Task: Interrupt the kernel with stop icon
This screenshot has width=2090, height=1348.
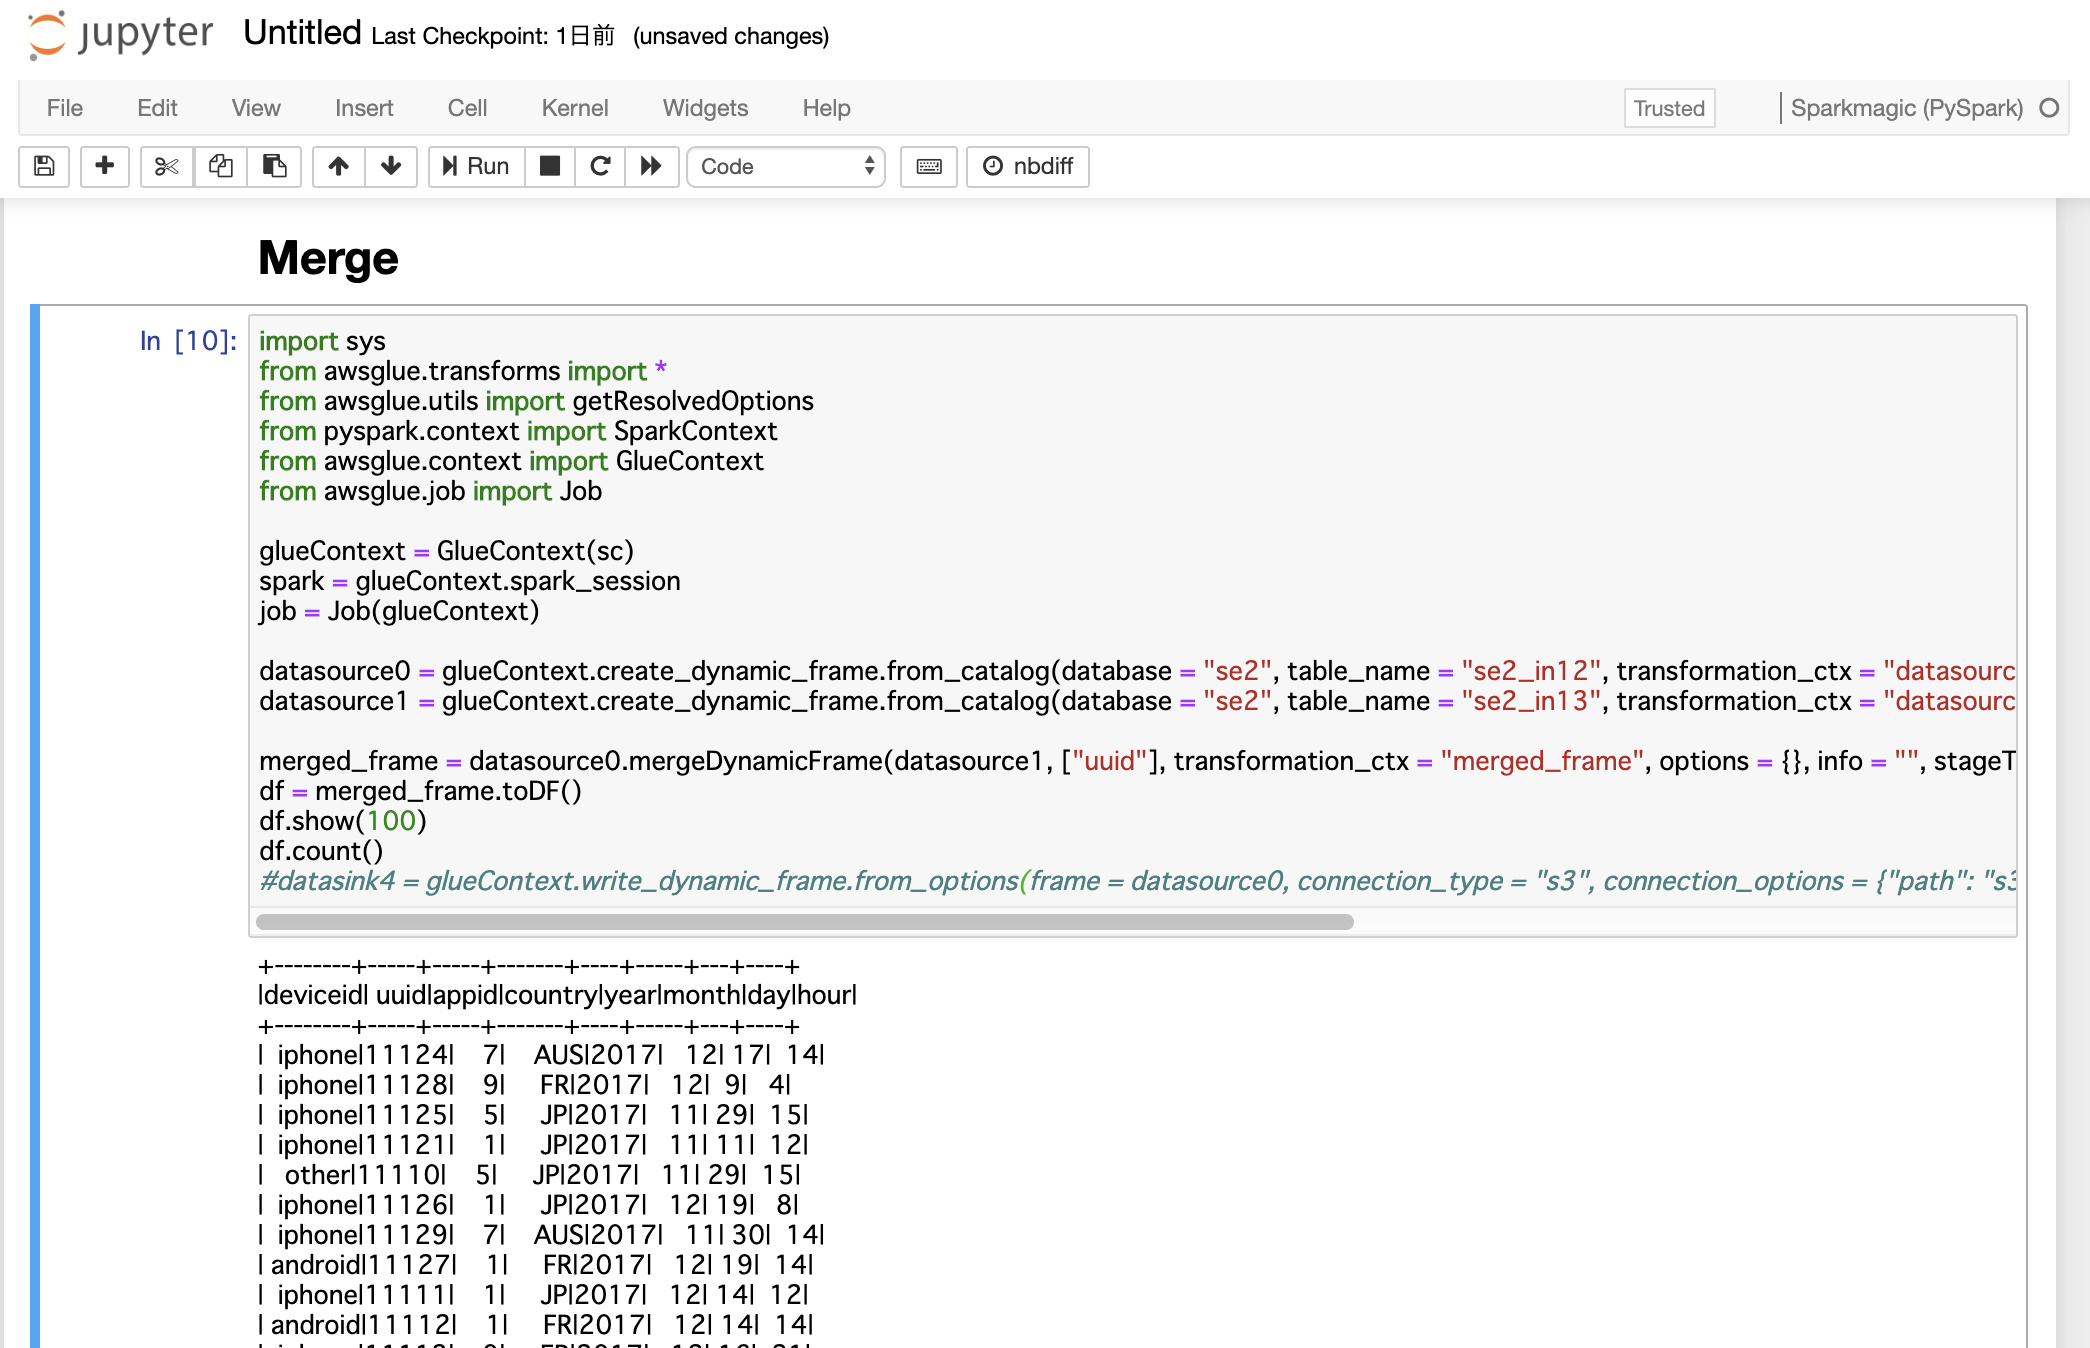Action: 550,166
